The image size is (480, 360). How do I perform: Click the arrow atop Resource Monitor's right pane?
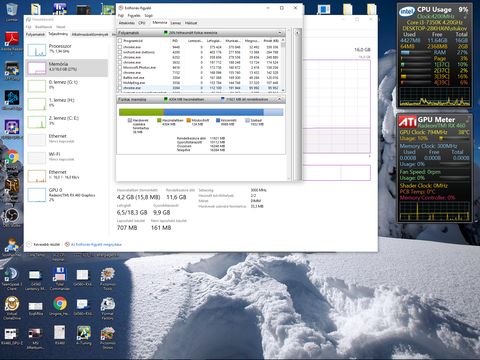(x=297, y=33)
